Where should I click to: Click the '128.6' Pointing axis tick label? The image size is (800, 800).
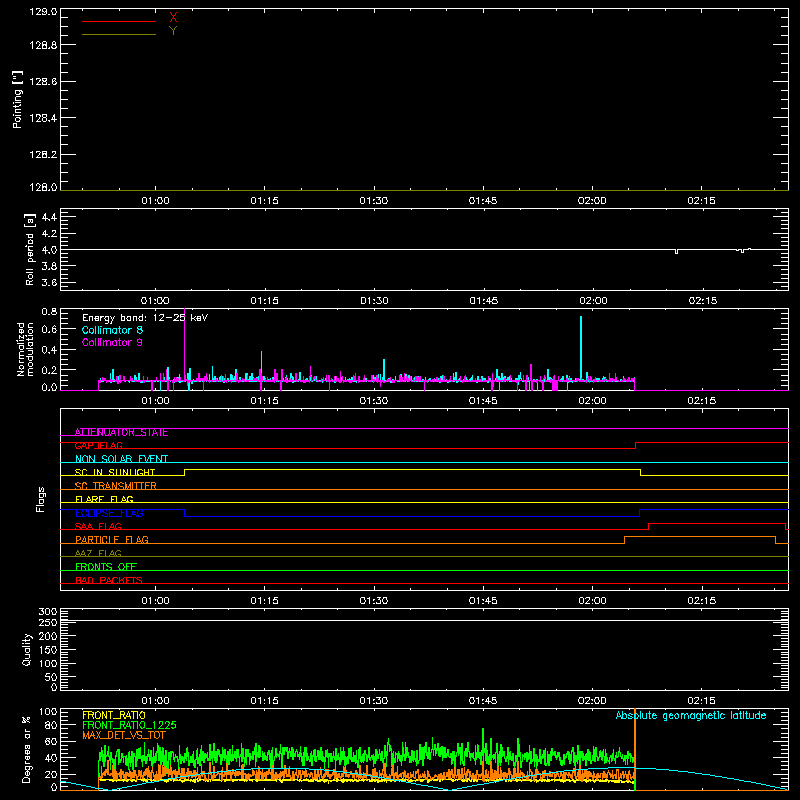point(43,82)
